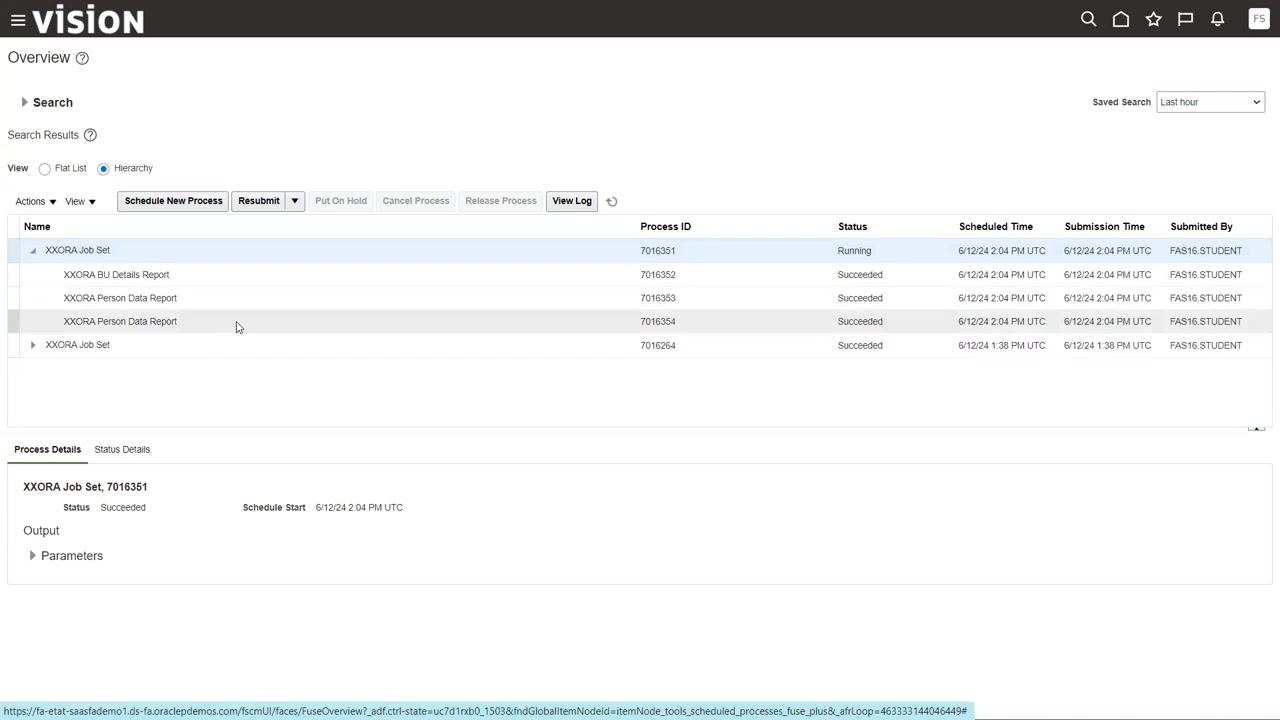Open the Saved Search dropdown
Screen dimensions: 1280x720
click(1210, 102)
